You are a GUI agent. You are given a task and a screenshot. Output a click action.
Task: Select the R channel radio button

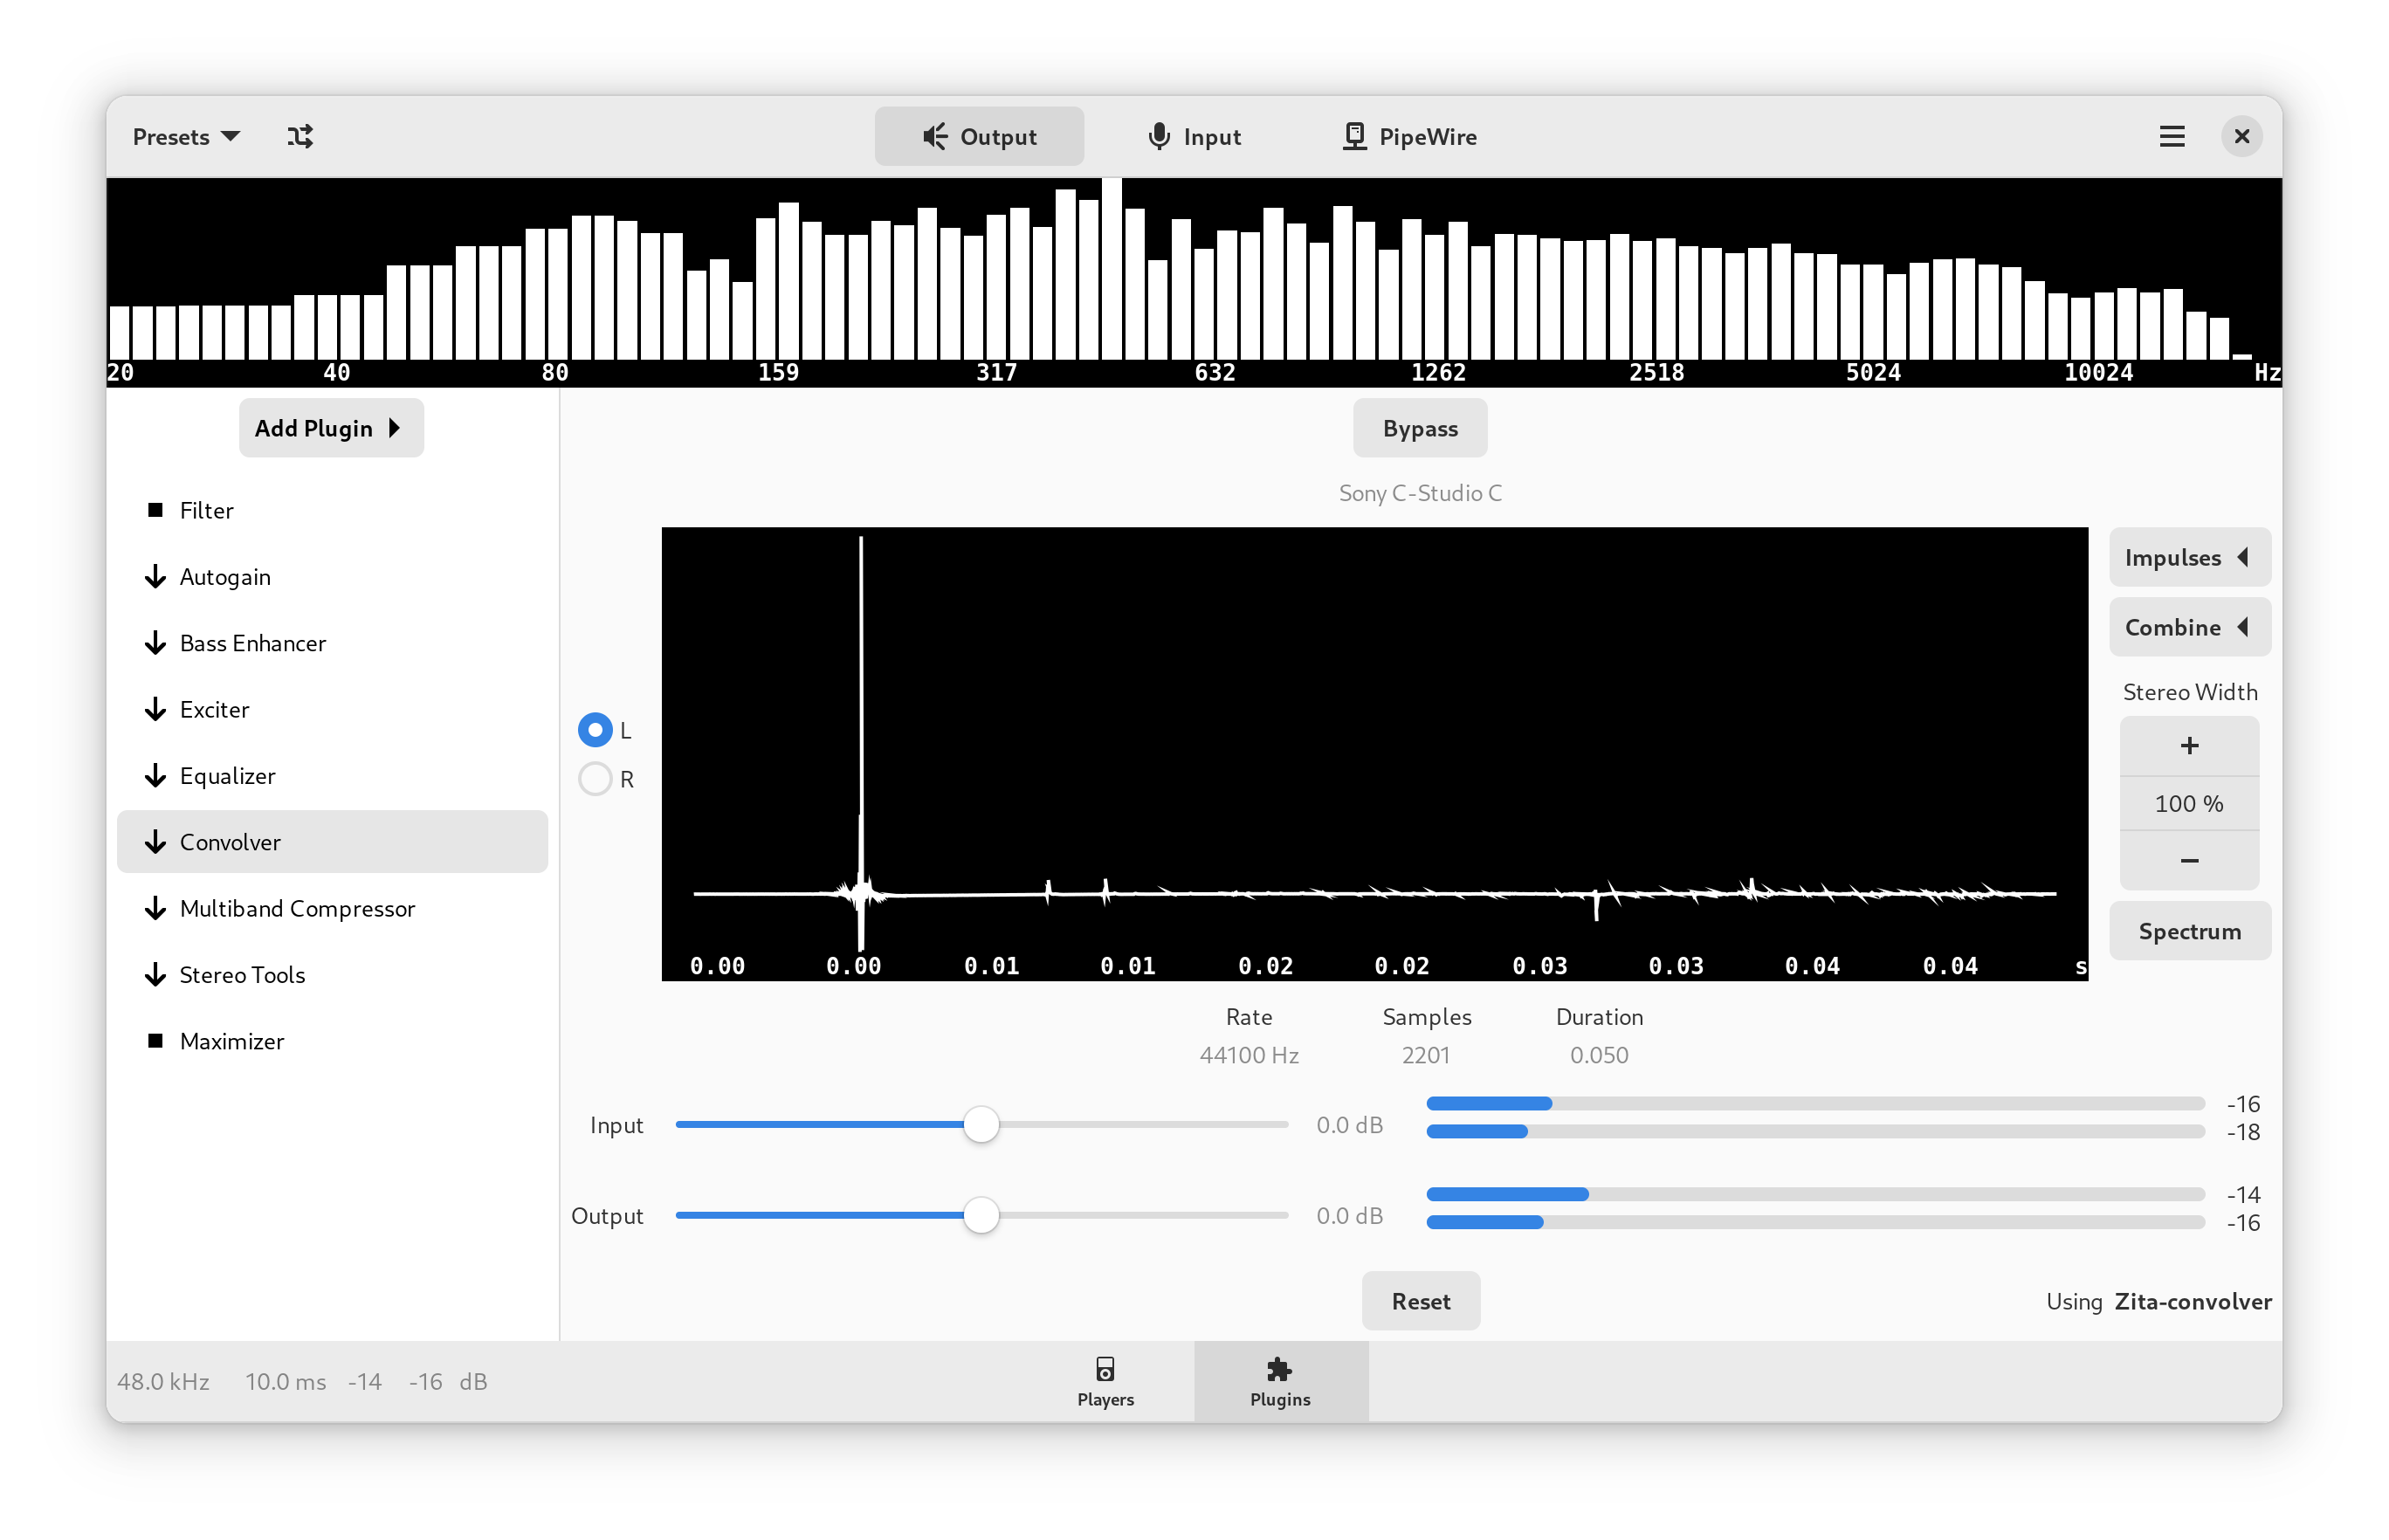click(595, 779)
